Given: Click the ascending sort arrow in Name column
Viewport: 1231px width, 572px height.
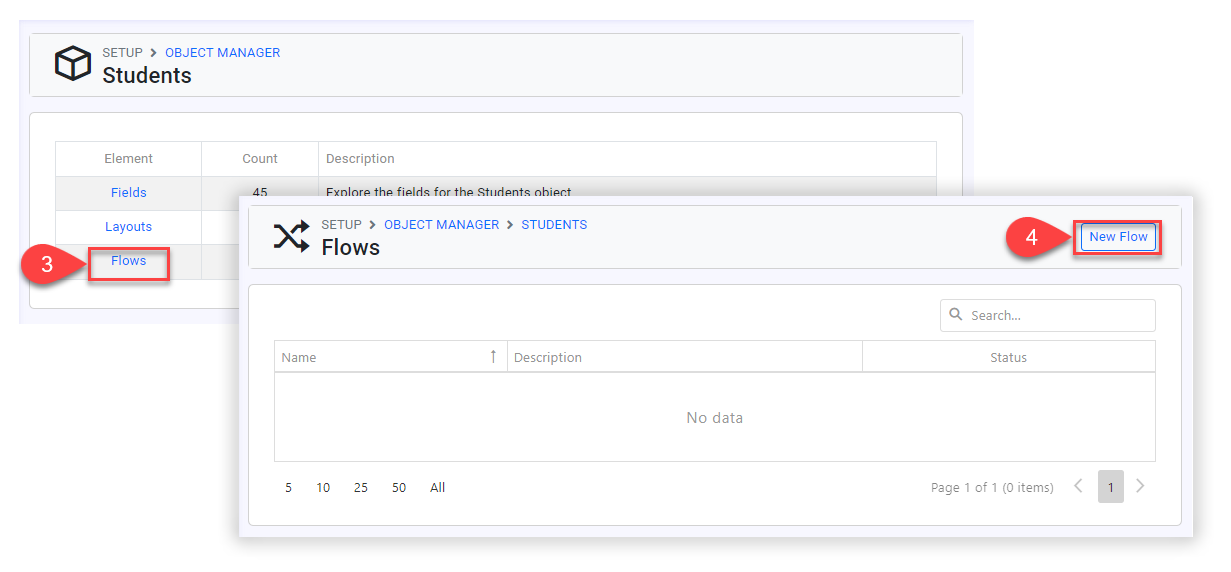Looking at the screenshot, I should click(x=493, y=357).
